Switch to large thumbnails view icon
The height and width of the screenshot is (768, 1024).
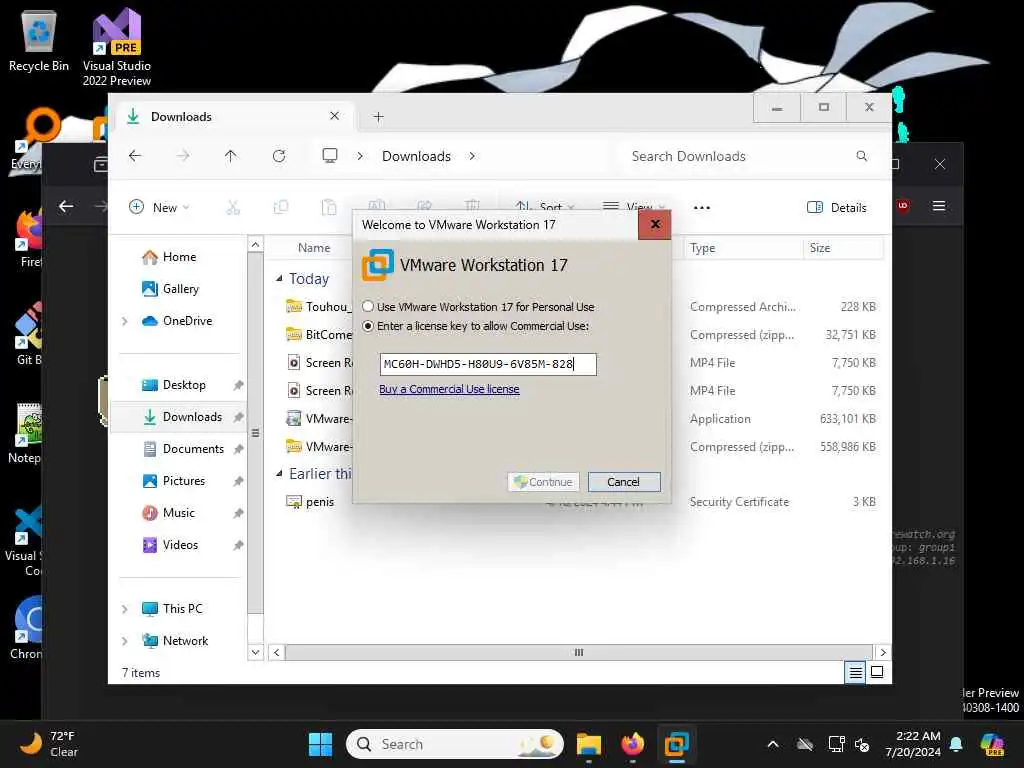tap(877, 672)
